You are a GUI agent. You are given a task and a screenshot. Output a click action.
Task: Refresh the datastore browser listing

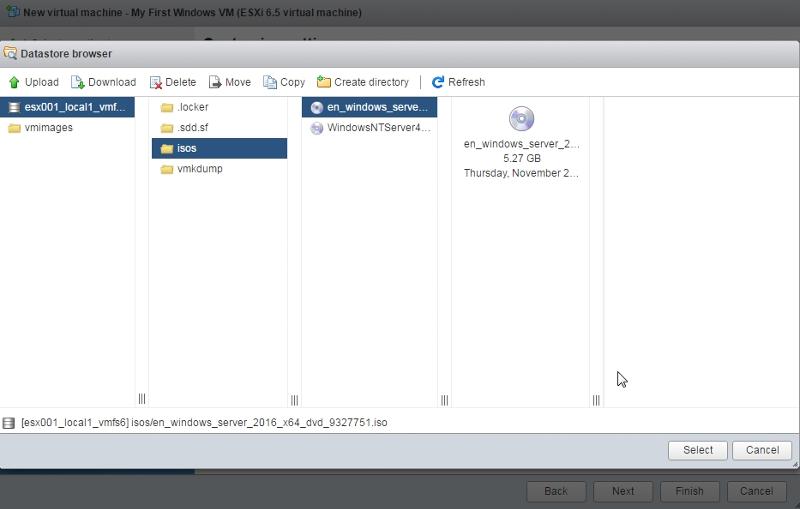[x=438, y=82]
